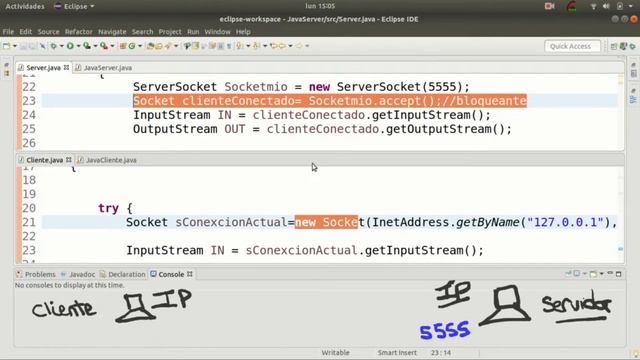The height and width of the screenshot is (360, 640).
Task: Click the Open Type icon
Action: 150,46
